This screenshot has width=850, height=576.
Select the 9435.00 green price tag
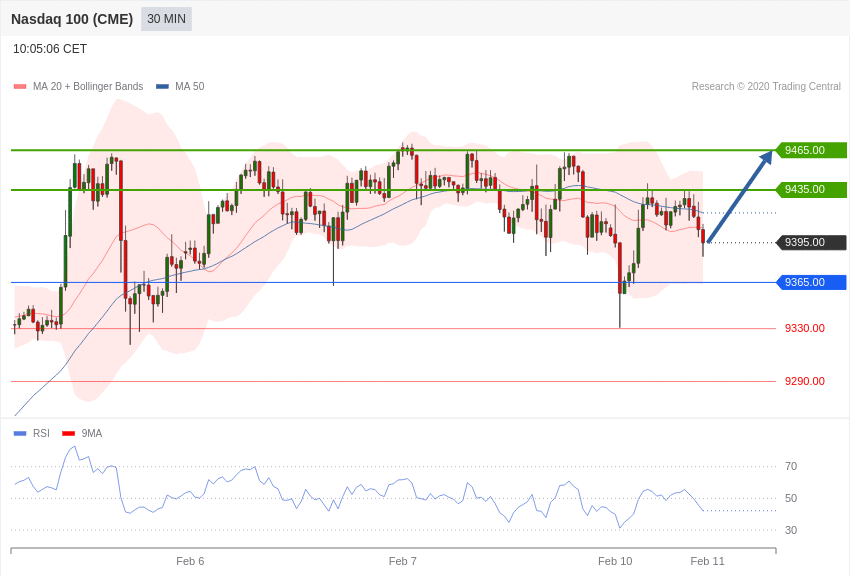coord(812,190)
